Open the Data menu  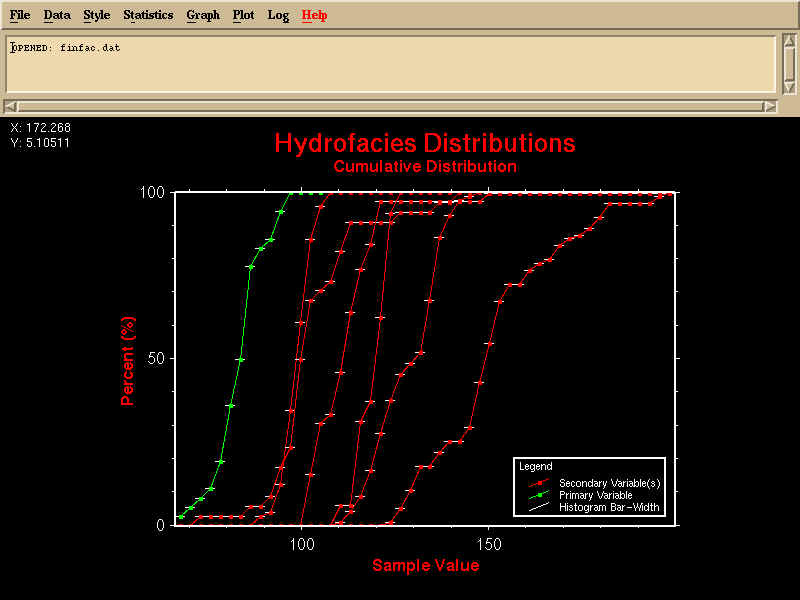tap(57, 15)
